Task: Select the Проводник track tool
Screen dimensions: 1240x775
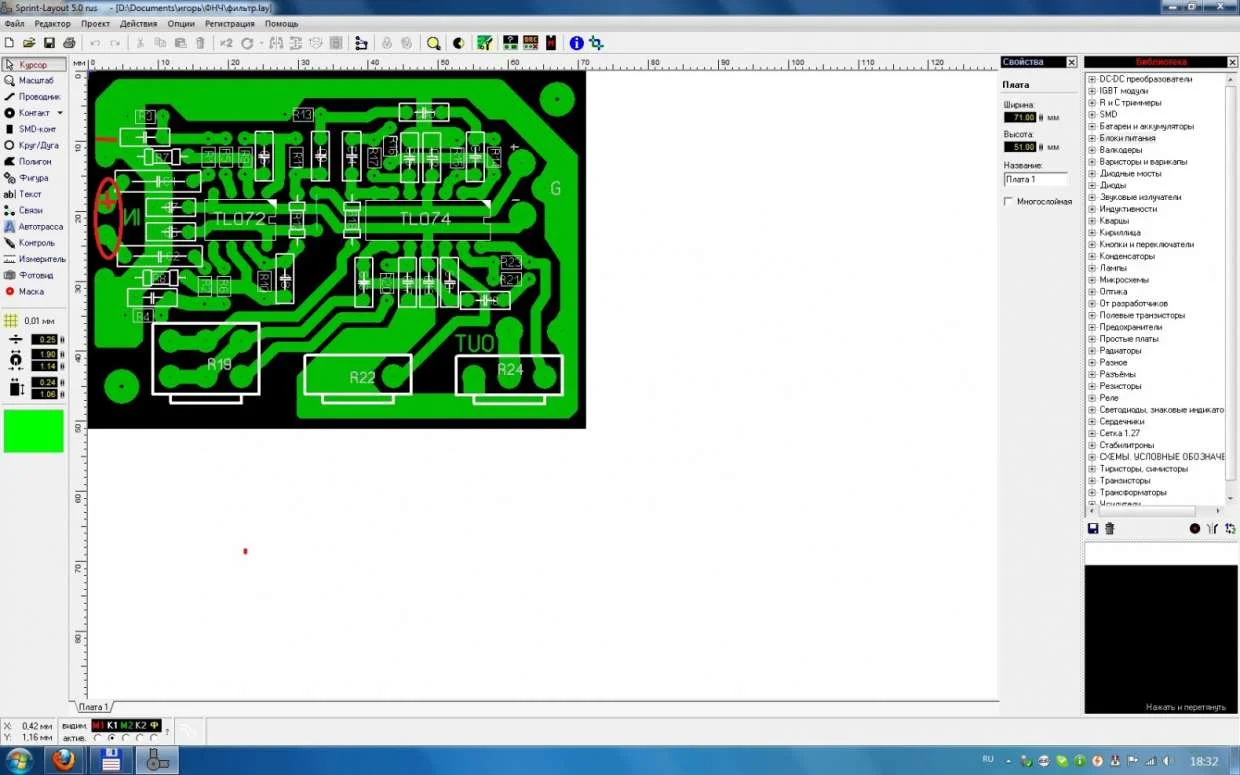Action: point(35,97)
